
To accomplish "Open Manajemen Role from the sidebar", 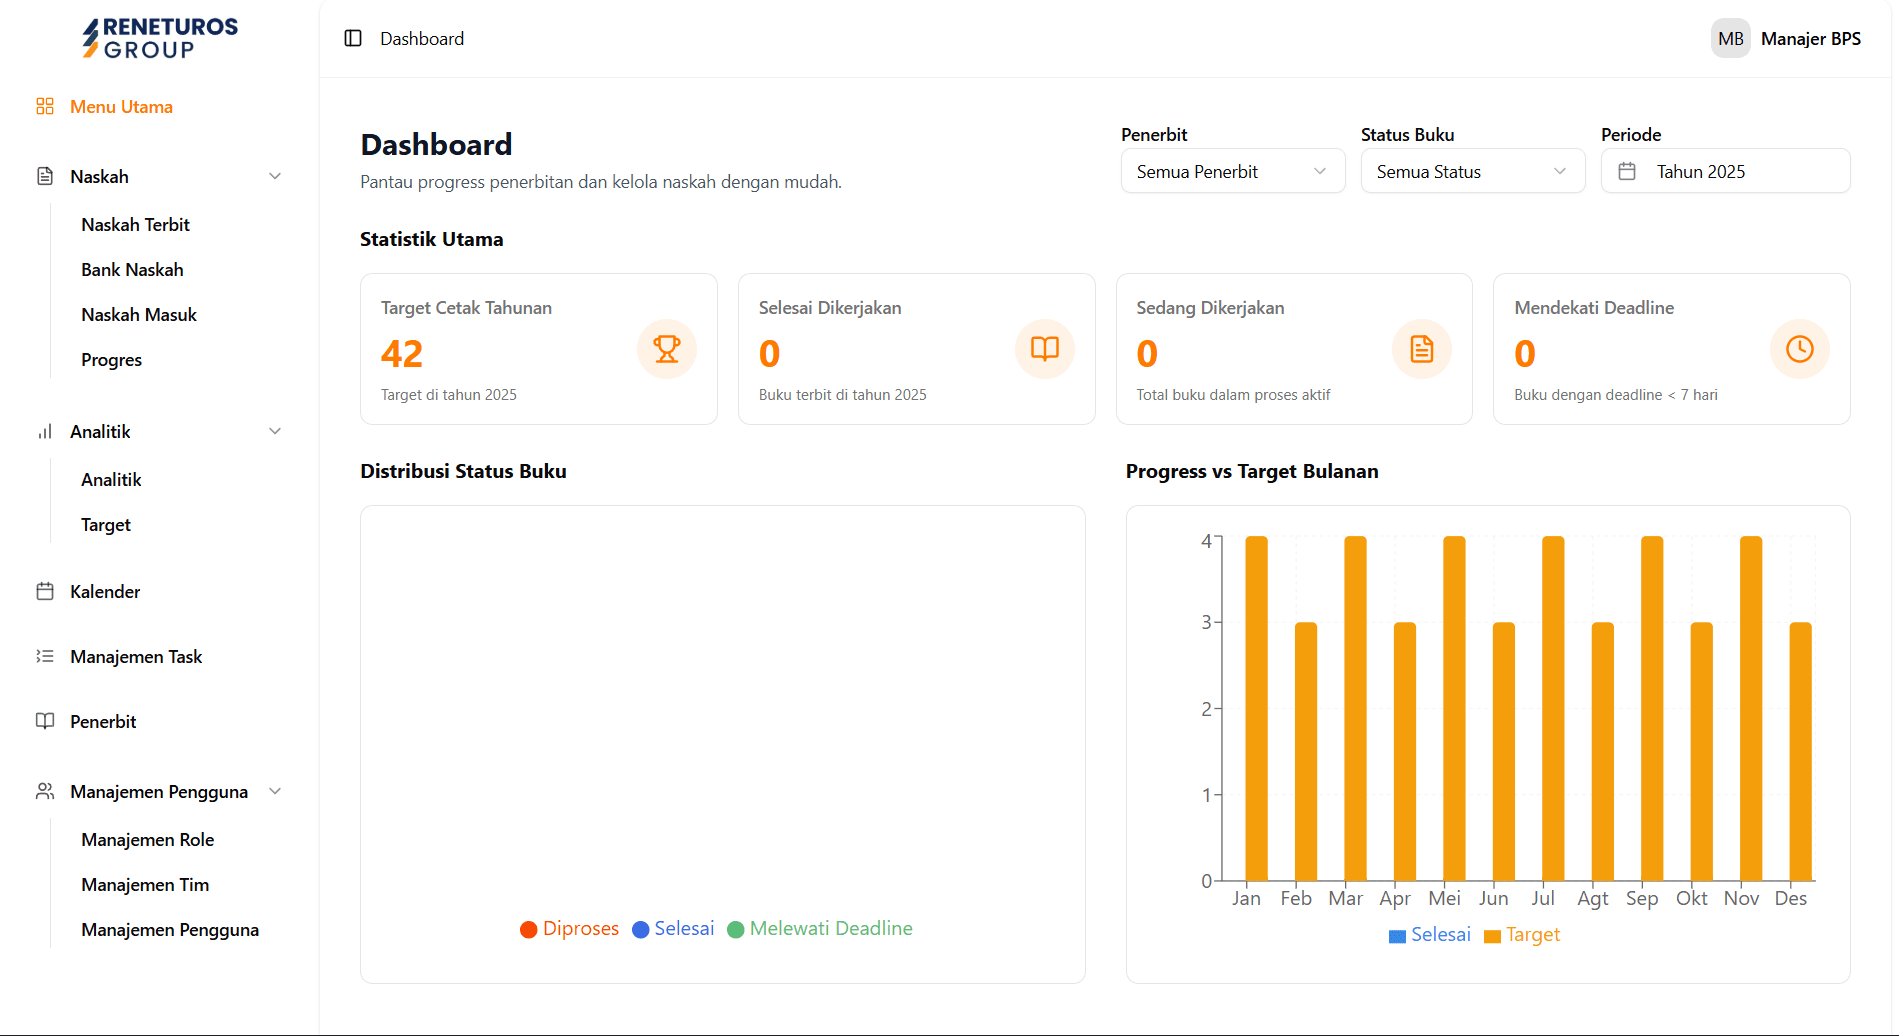I will [148, 839].
